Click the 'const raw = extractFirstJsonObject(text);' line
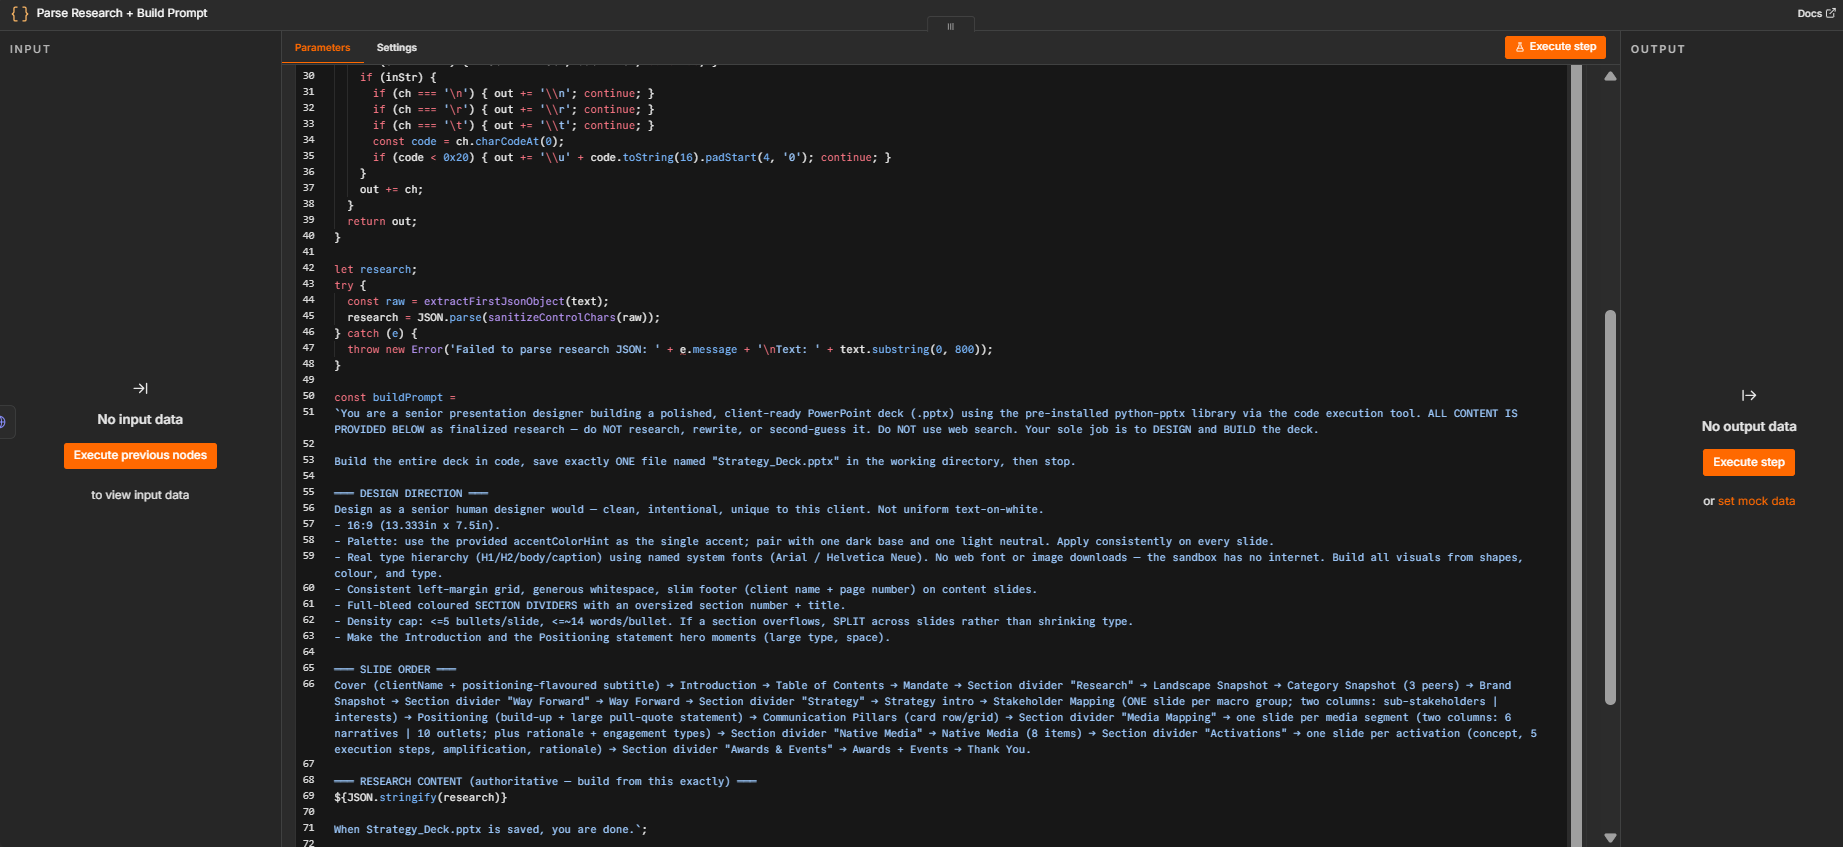1843x847 pixels. (x=478, y=301)
